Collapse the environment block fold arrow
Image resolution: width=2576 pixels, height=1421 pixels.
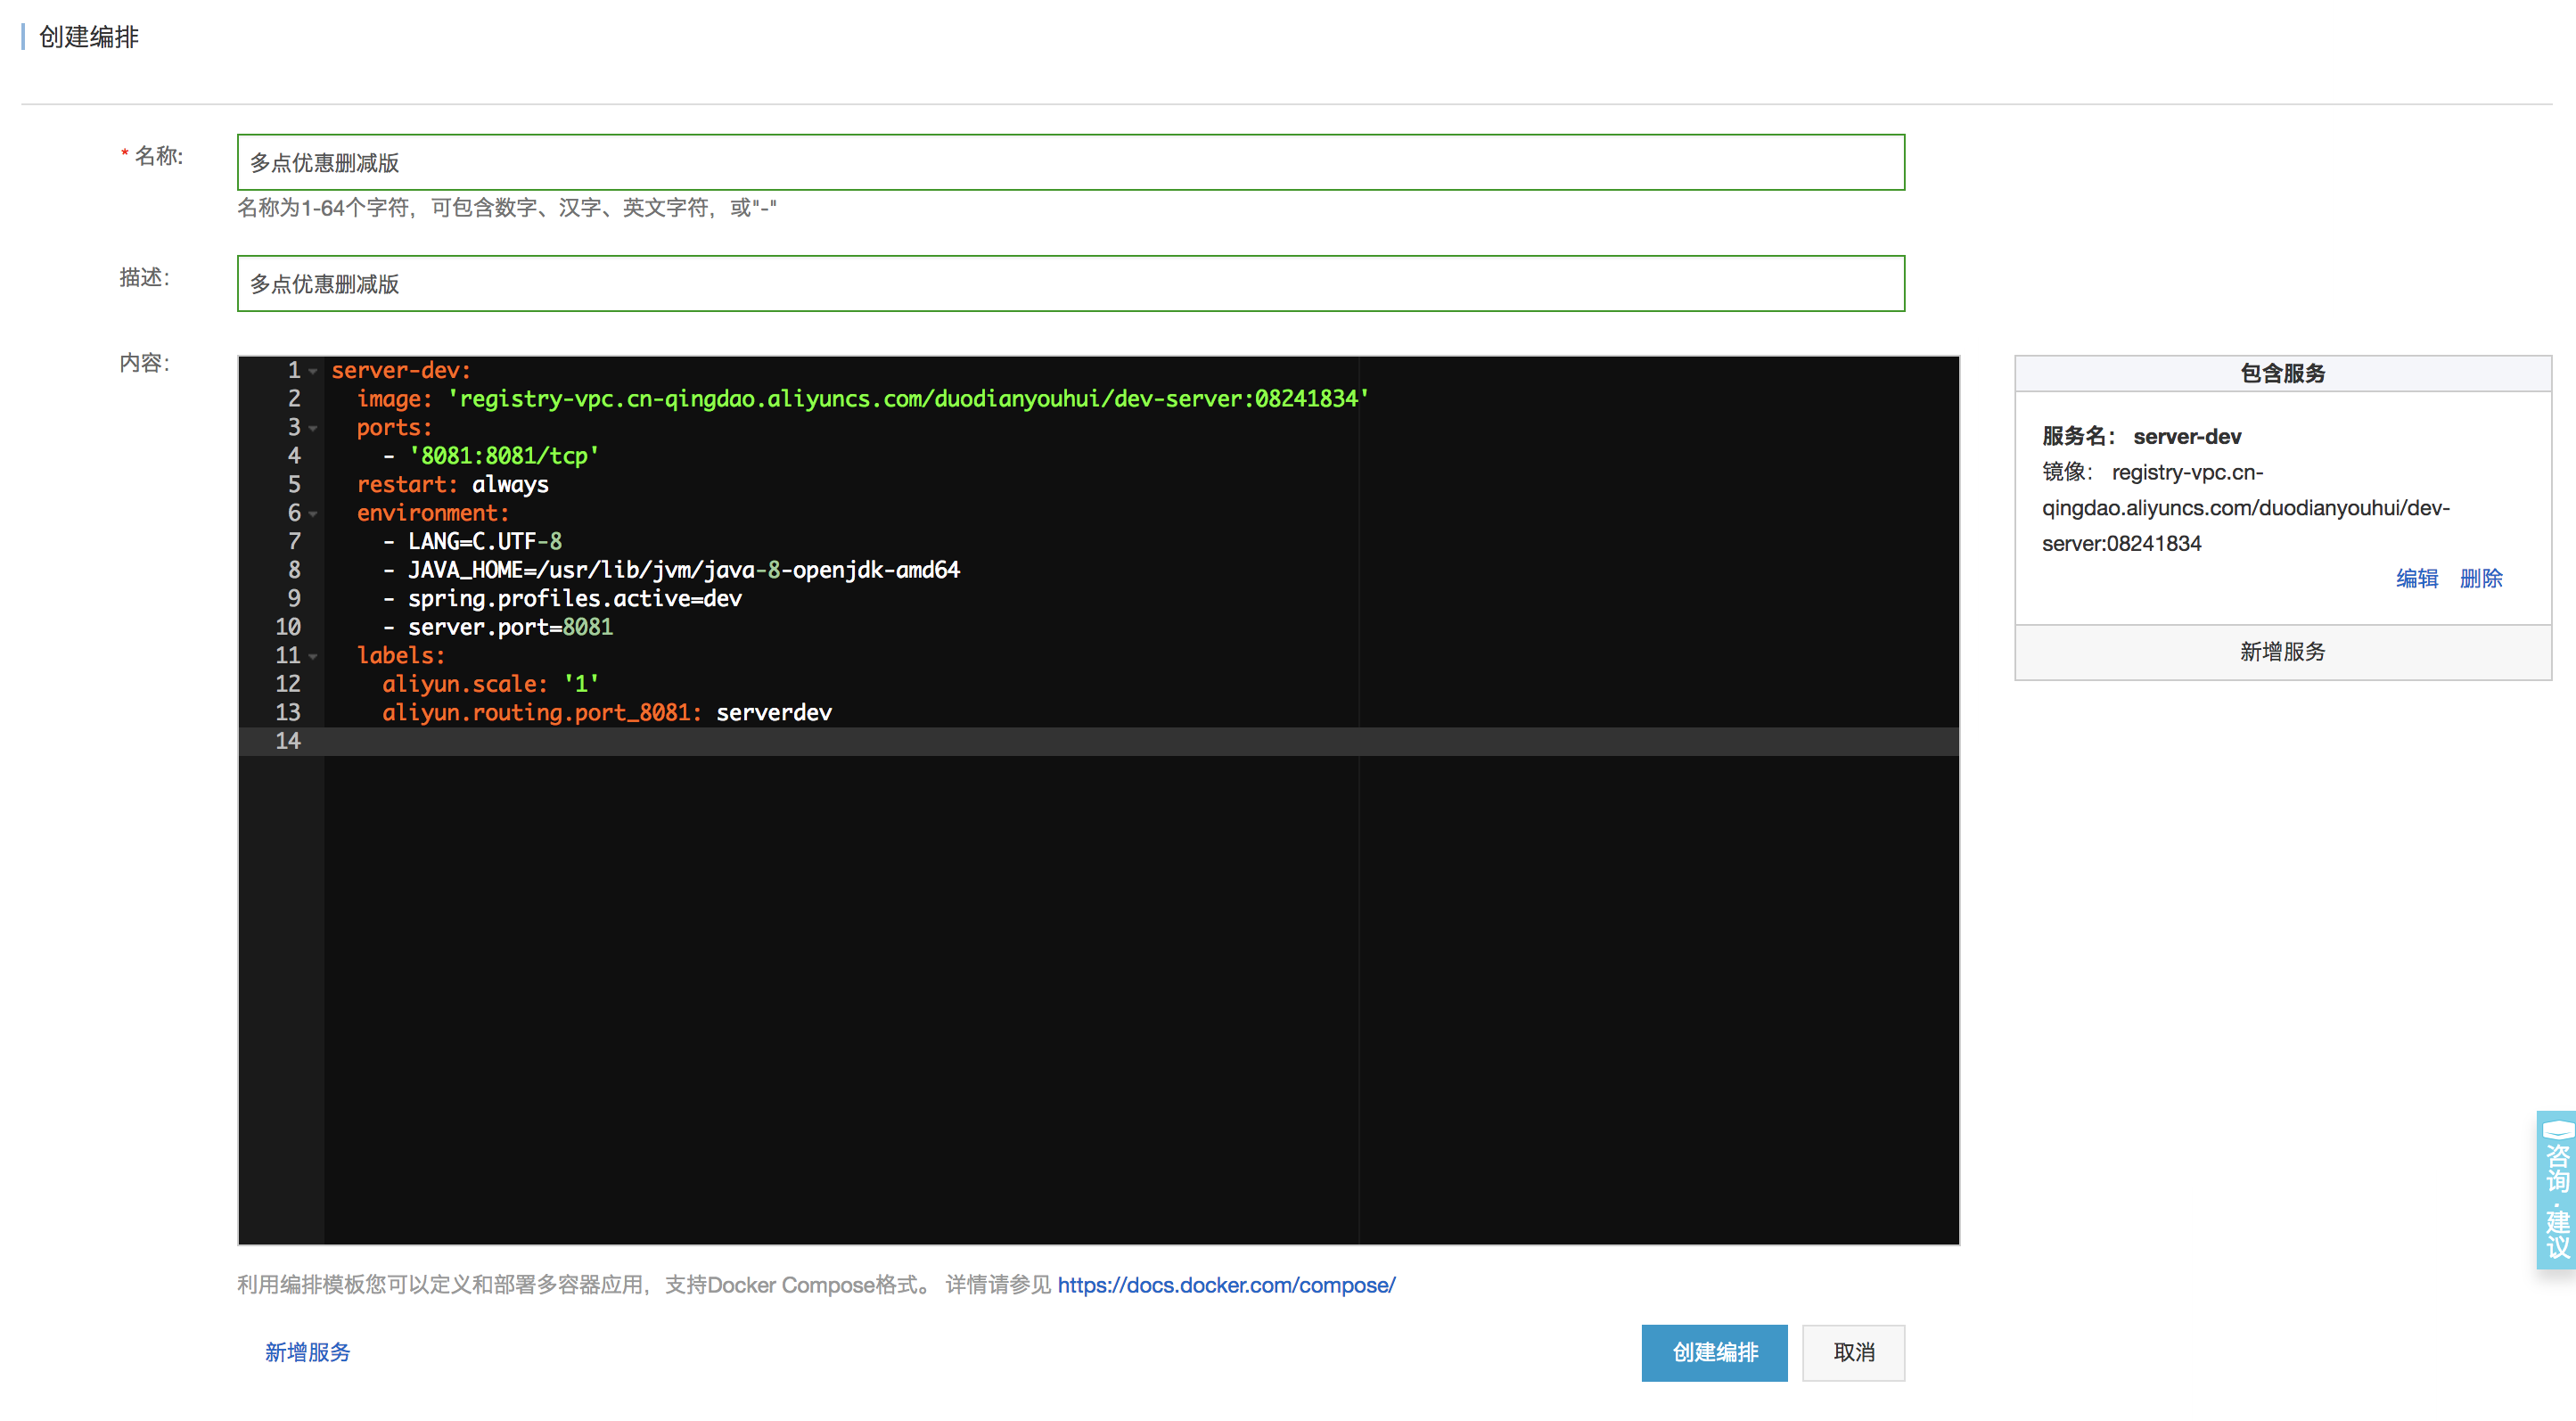pyautogui.click(x=313, y=514)
